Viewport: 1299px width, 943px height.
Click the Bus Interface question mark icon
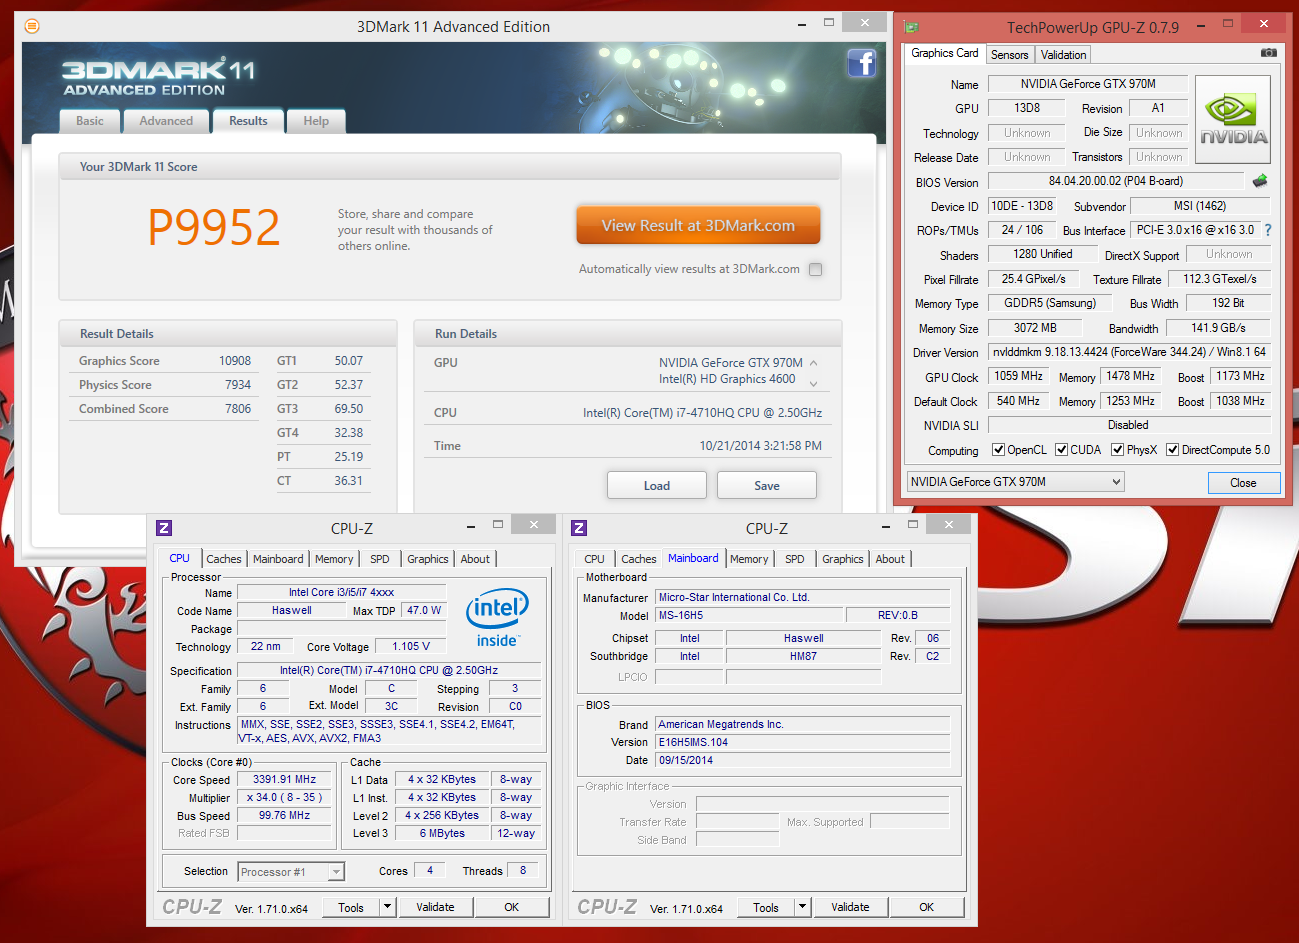click(1268, 230)
